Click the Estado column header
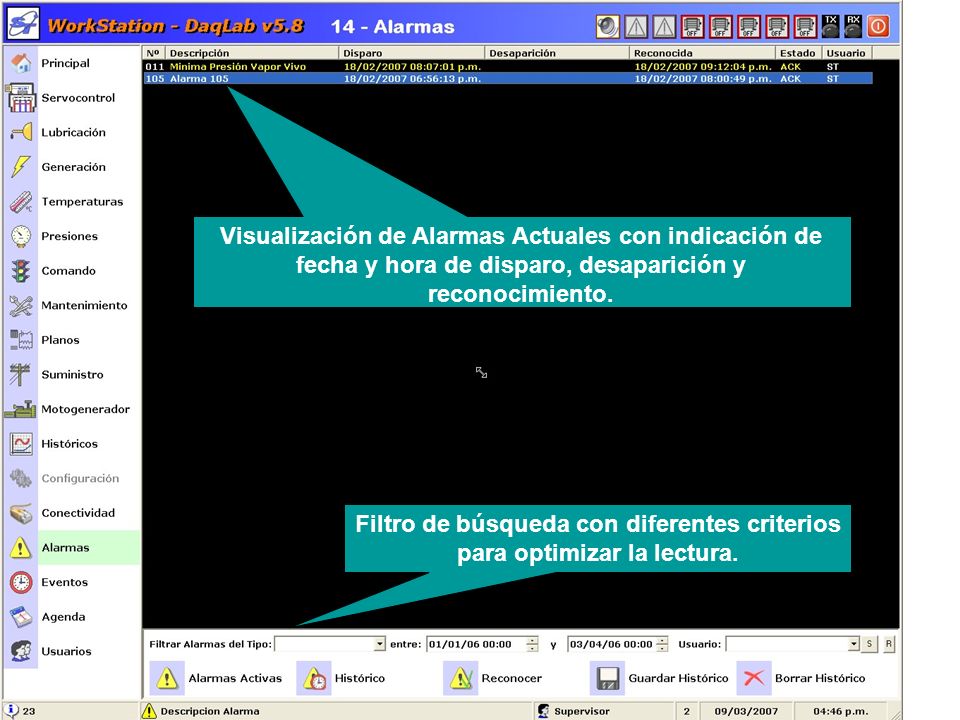This screenshot has width=960, height=720. tap(798, 53)
